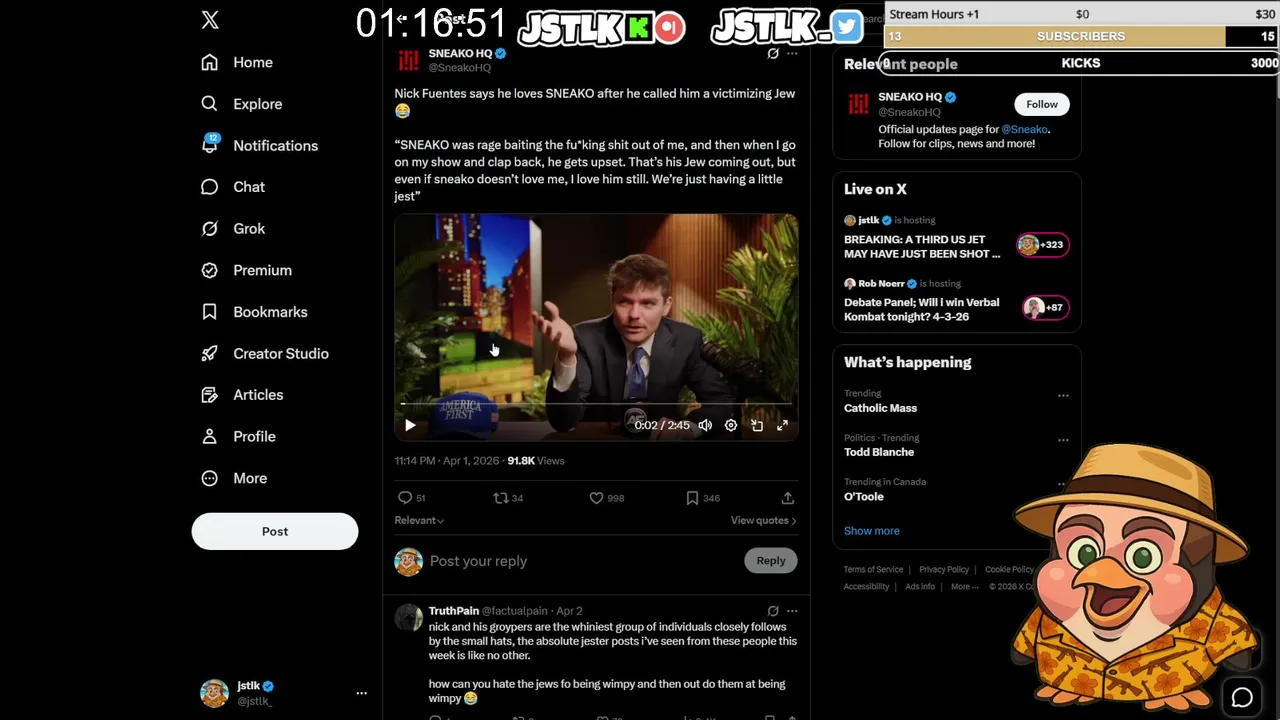Click Show more under What's happening
Viewport: 1280px width, 720px height.
(872, 531)
